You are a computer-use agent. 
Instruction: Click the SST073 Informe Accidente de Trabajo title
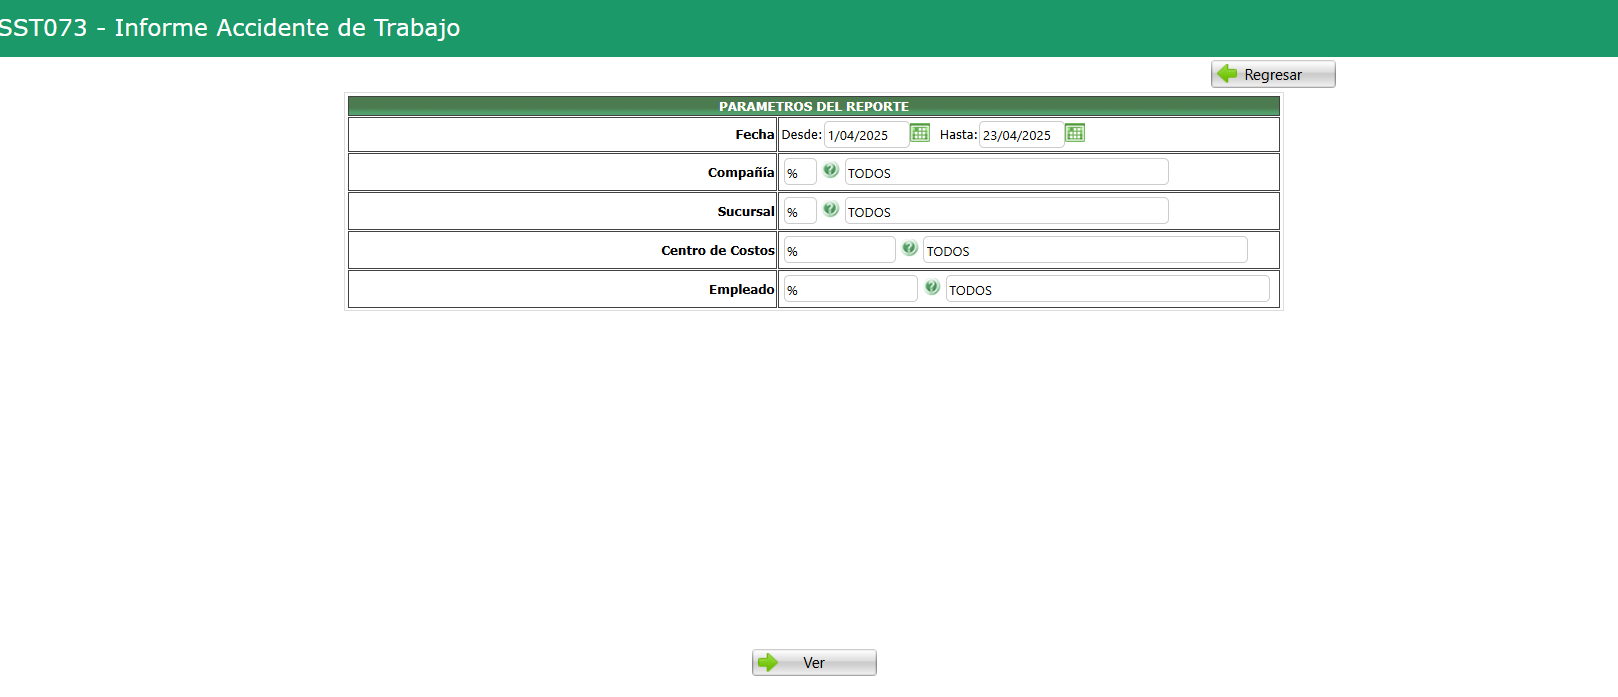pyautogui.click(x=229, y=28)
